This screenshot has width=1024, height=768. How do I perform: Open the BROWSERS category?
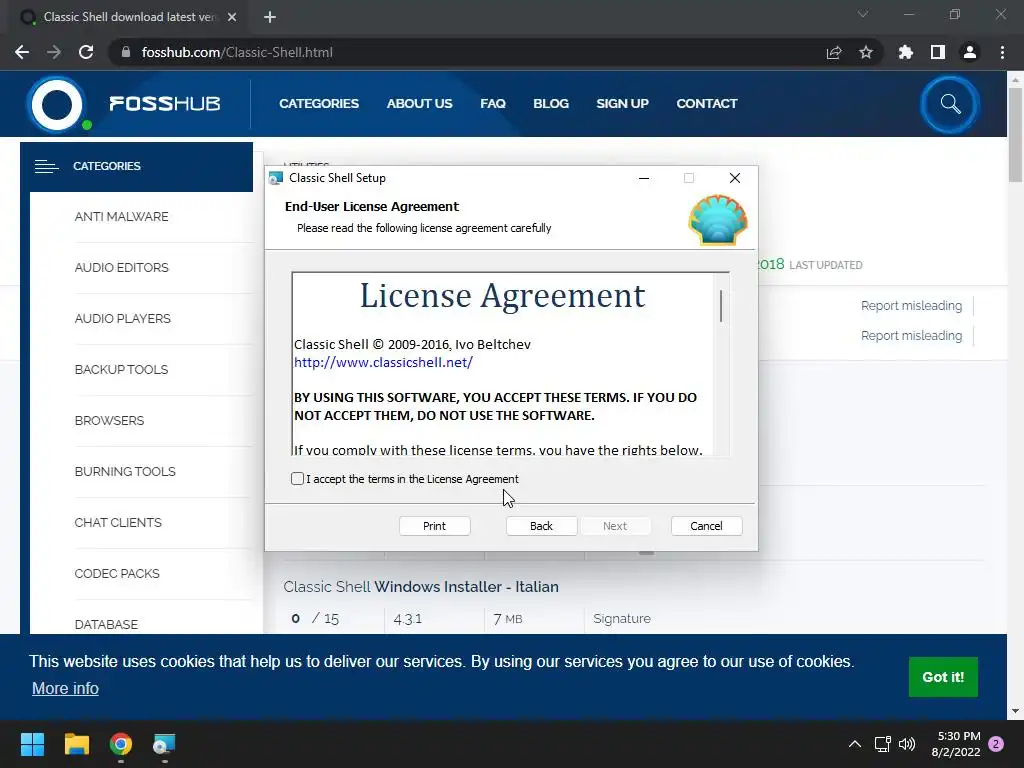click(x=109, y=421)
